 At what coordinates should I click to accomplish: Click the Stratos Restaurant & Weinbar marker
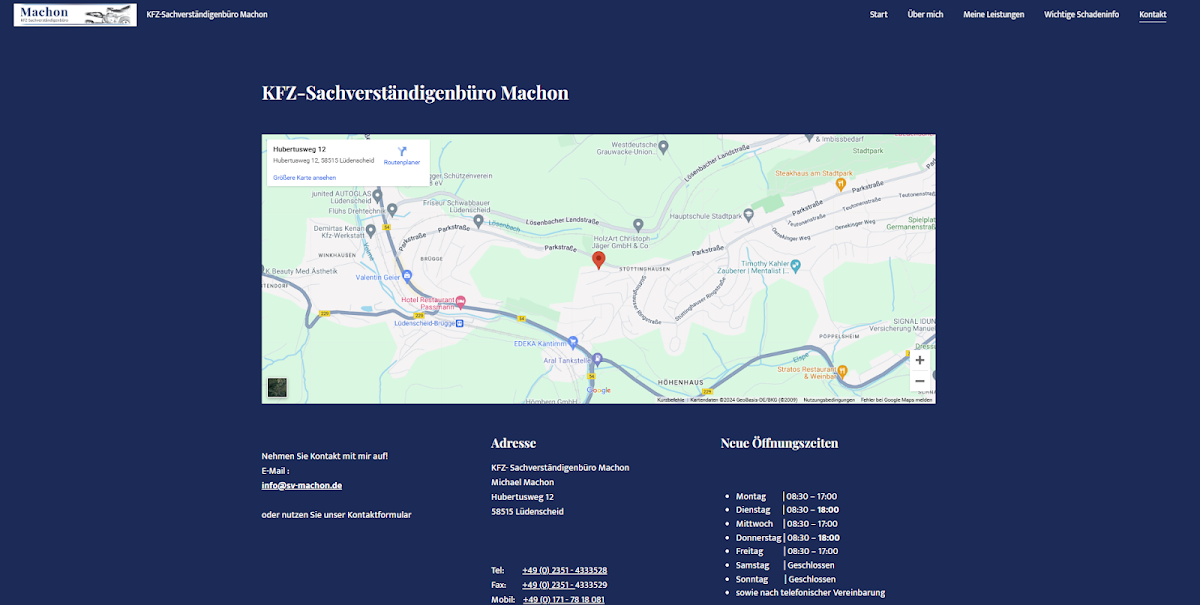coord(842,369)
